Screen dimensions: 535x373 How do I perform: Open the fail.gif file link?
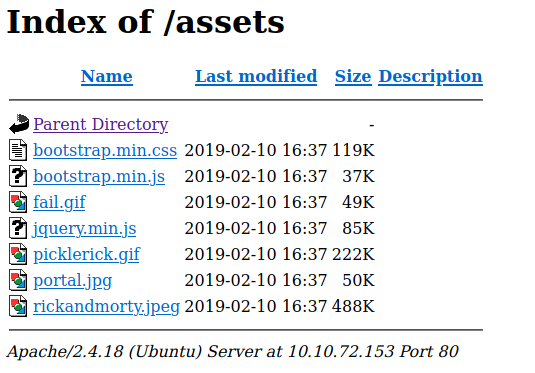(59, 202)
